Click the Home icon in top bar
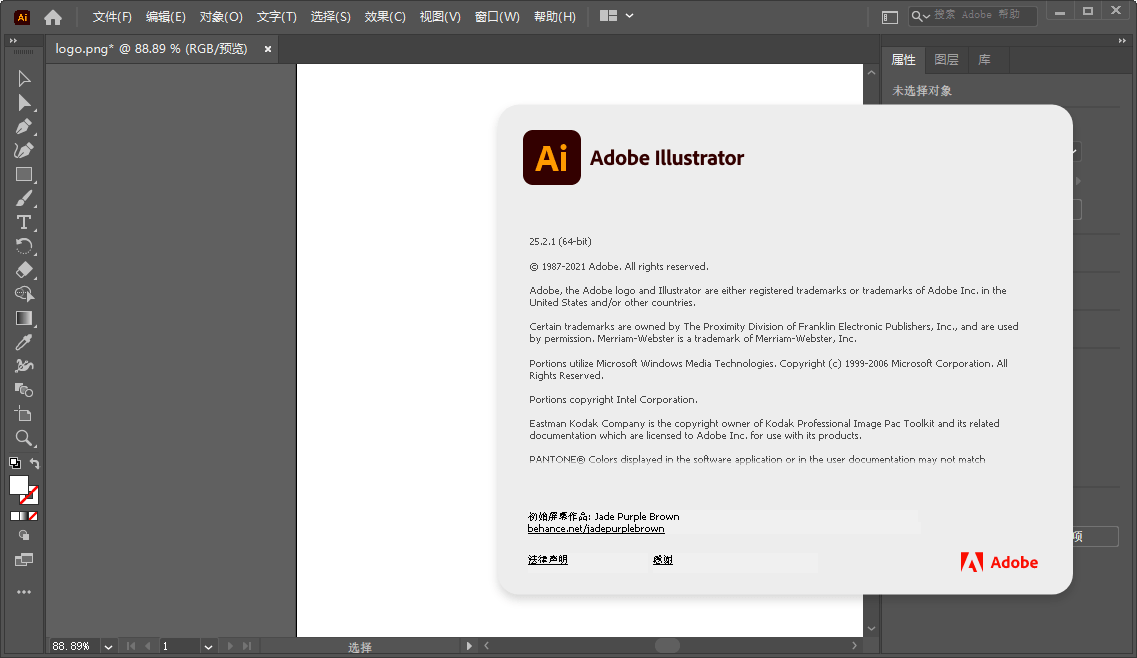This screenshot has height=658, width=1137. [53, 17]
